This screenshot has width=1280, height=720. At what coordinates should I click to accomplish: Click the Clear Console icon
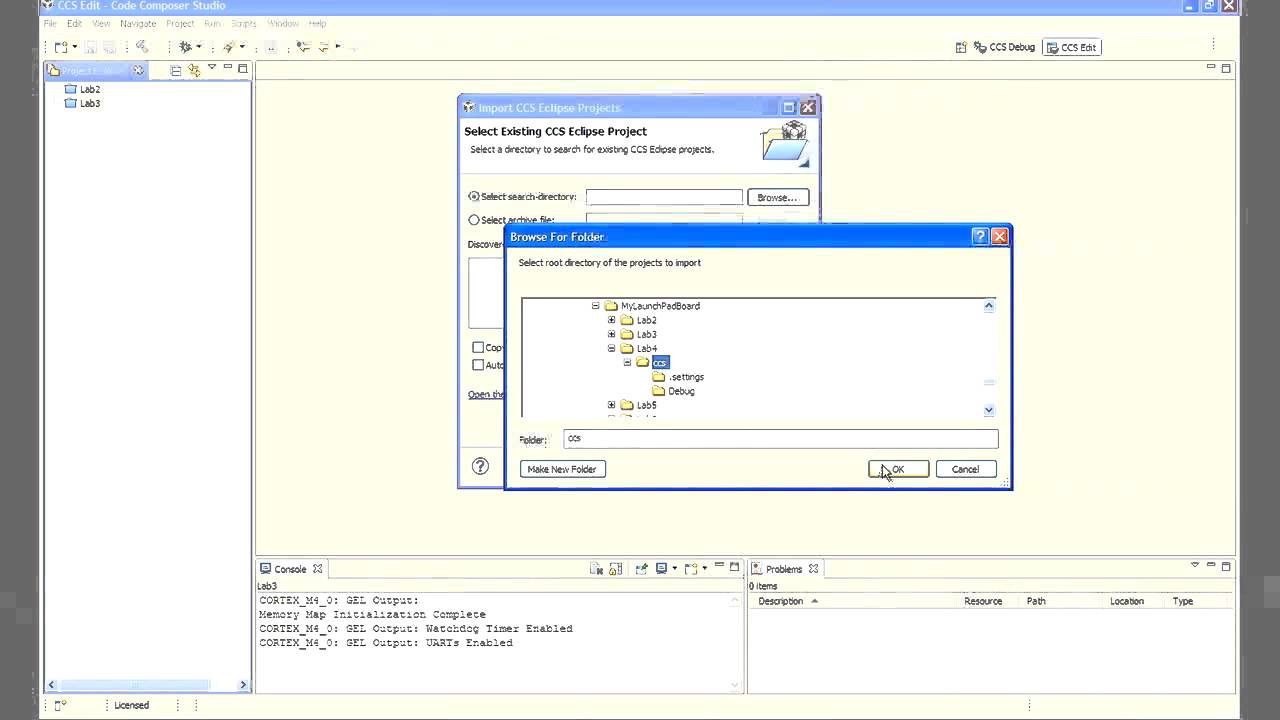(597, 569)
